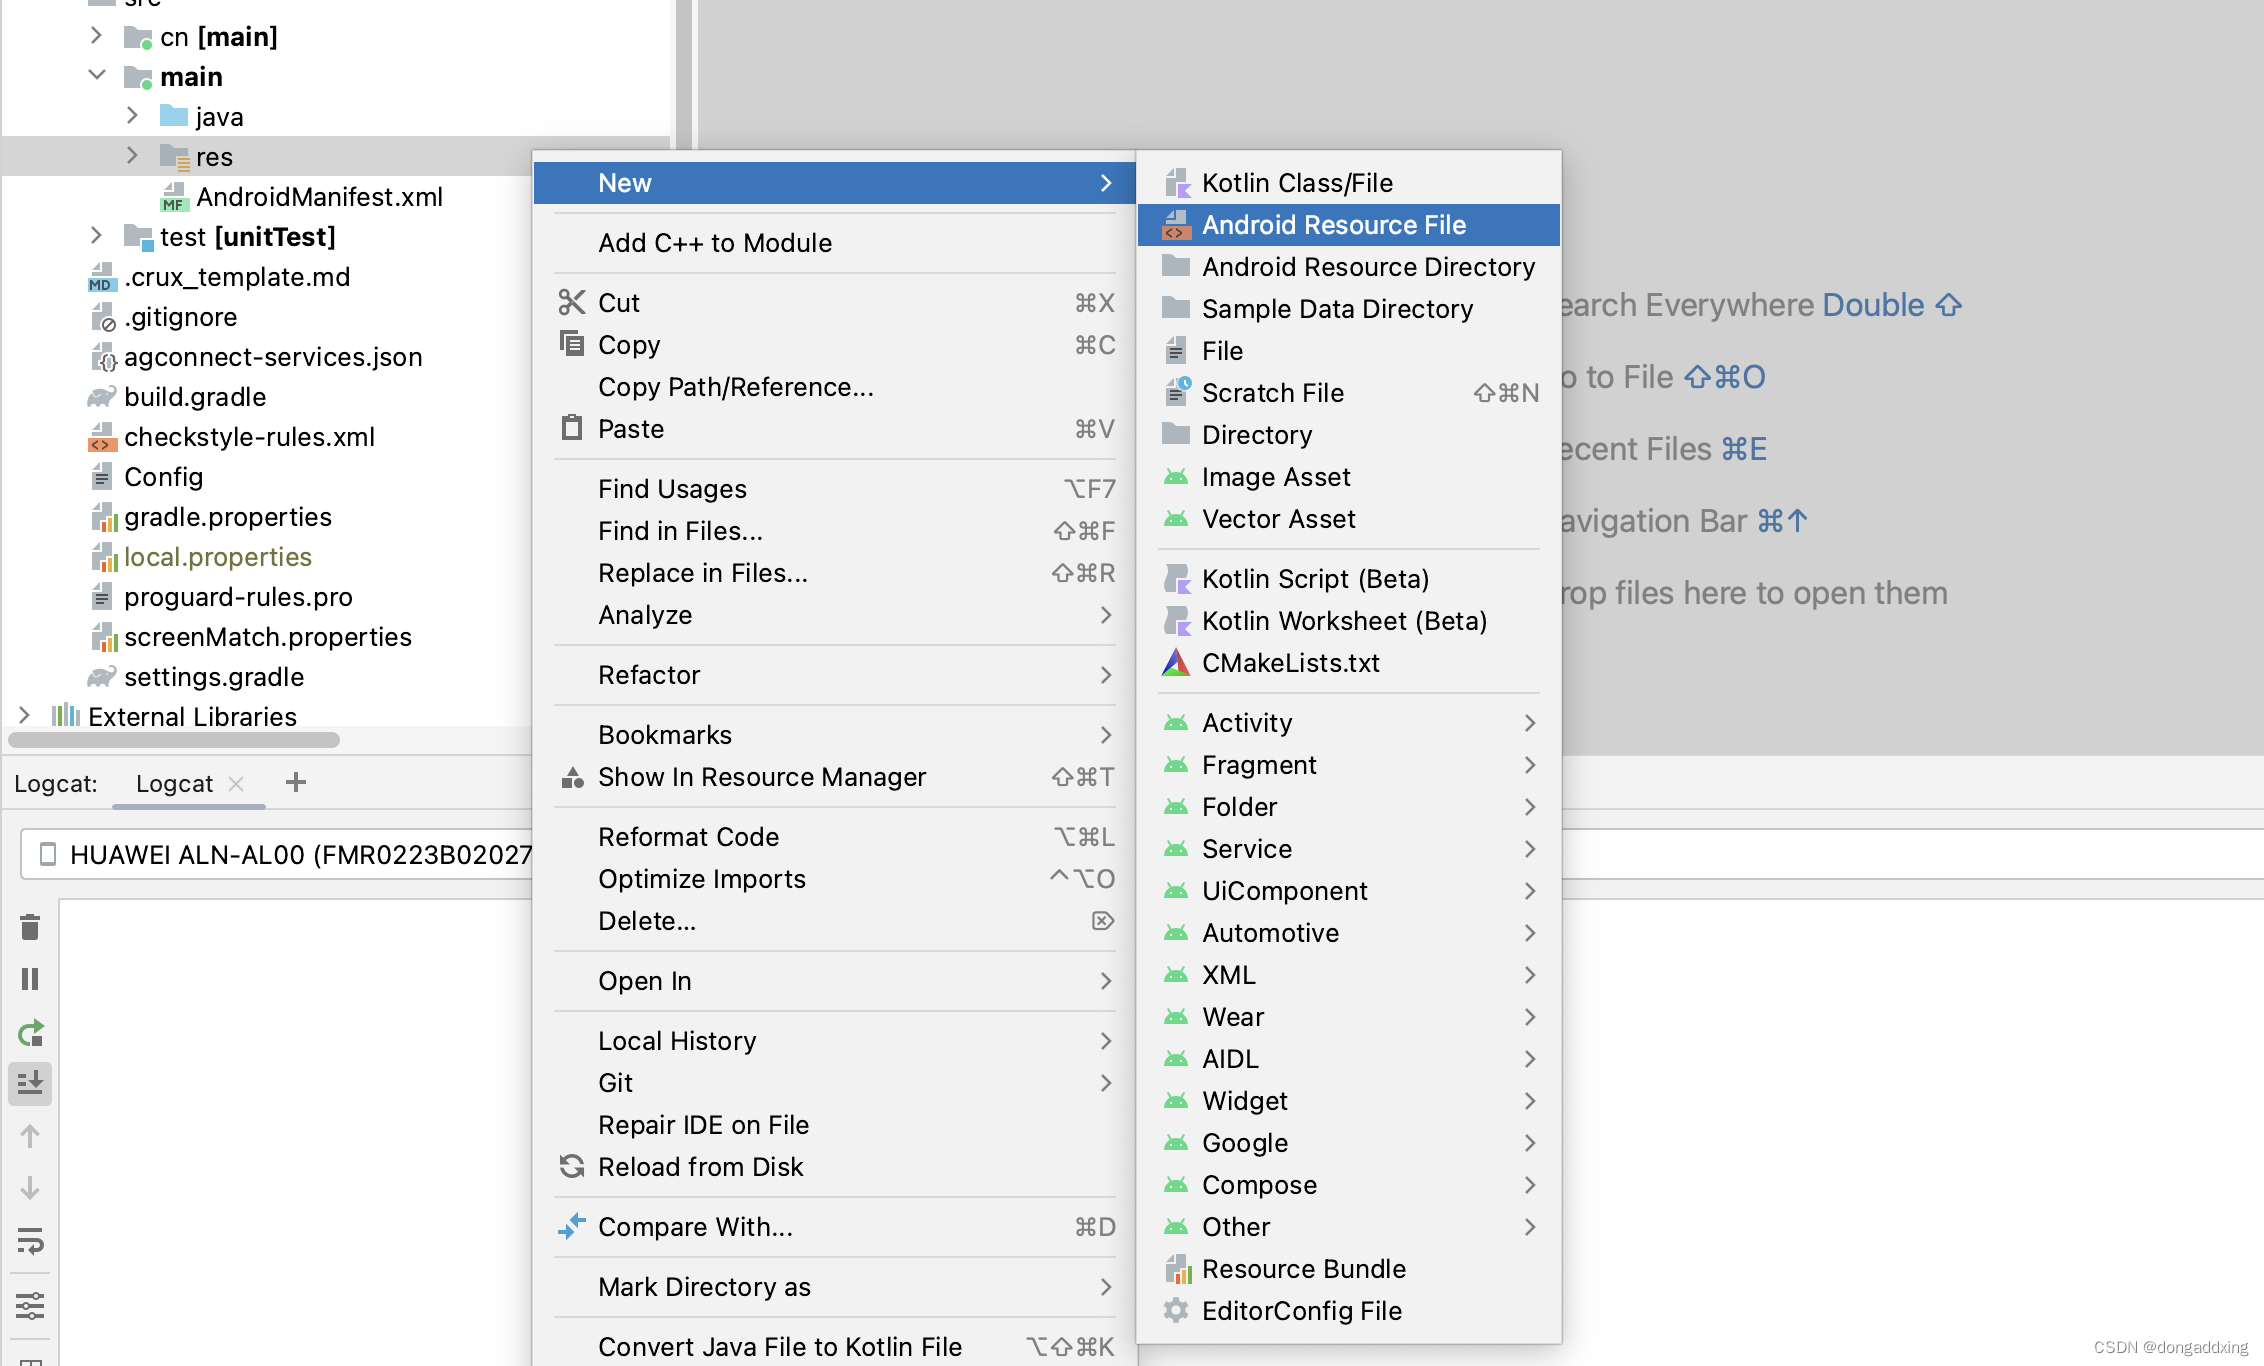Click the project panel horizontal scrollbar

pos(175,740)
